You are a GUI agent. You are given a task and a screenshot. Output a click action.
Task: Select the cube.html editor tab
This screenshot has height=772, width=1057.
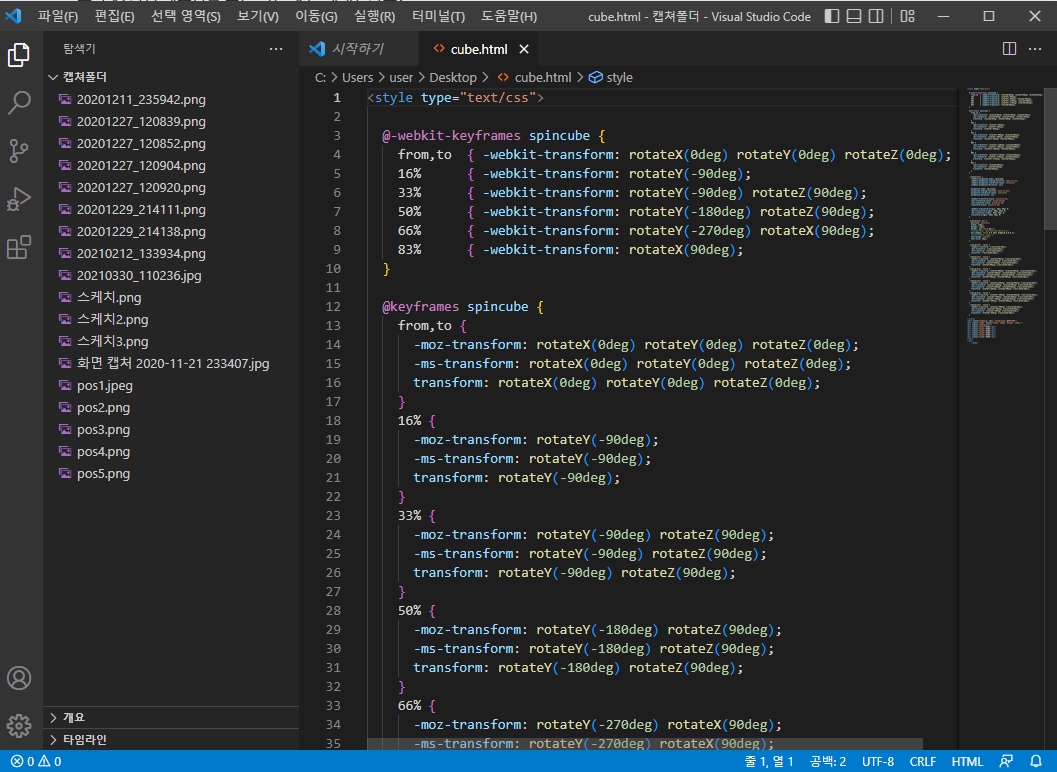pyautogui.click(x=479, y=49)
